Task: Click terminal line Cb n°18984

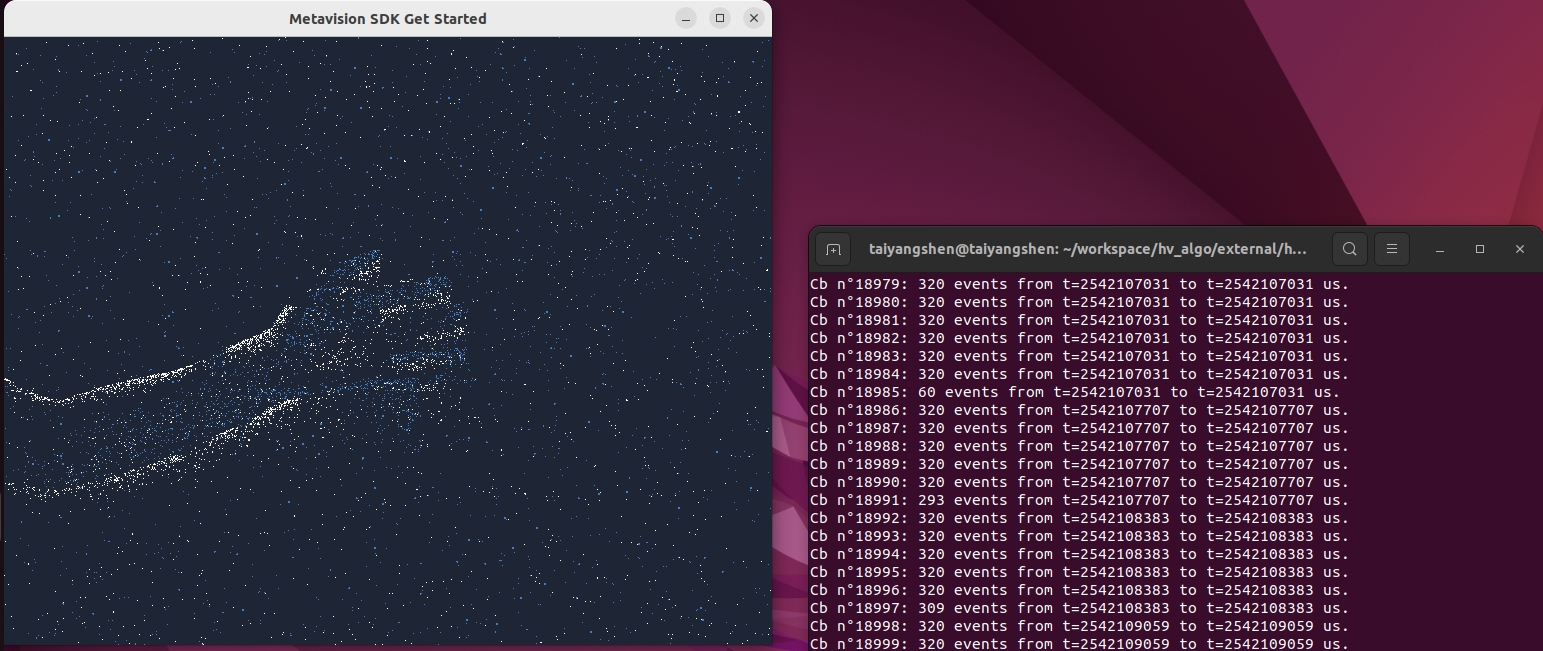Action: tap(1079, 374)
